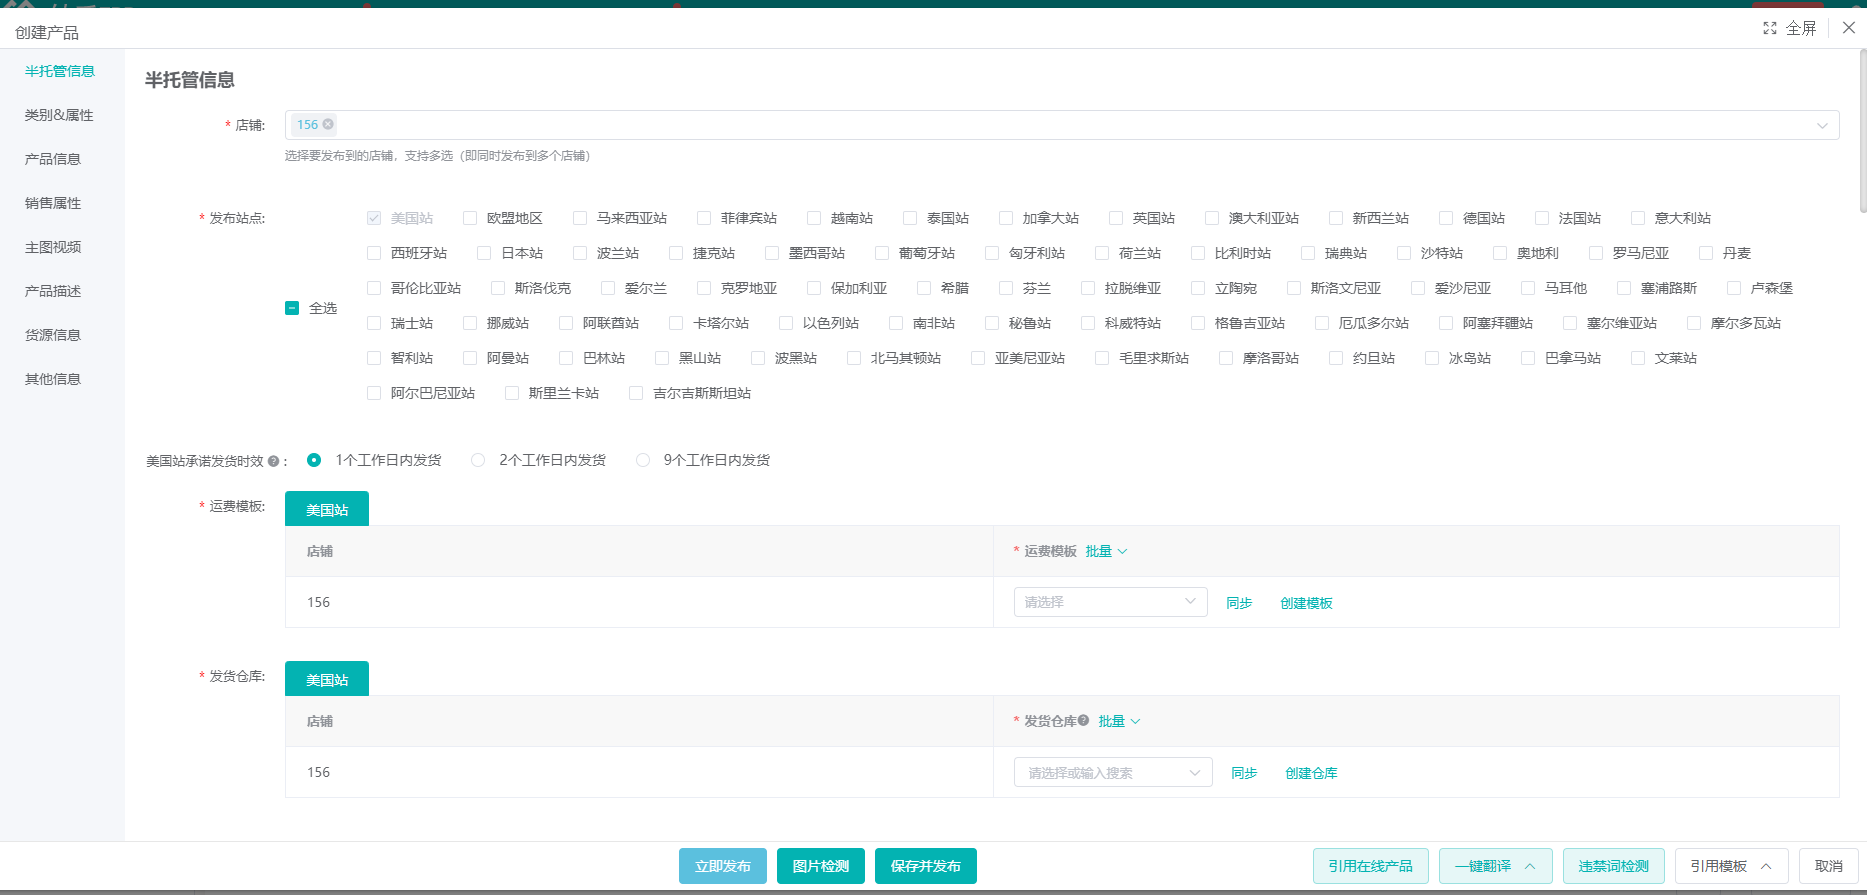Select 2个工作日内发货 radio option
Screen dimensions: 1867x895
pos(478,460)
